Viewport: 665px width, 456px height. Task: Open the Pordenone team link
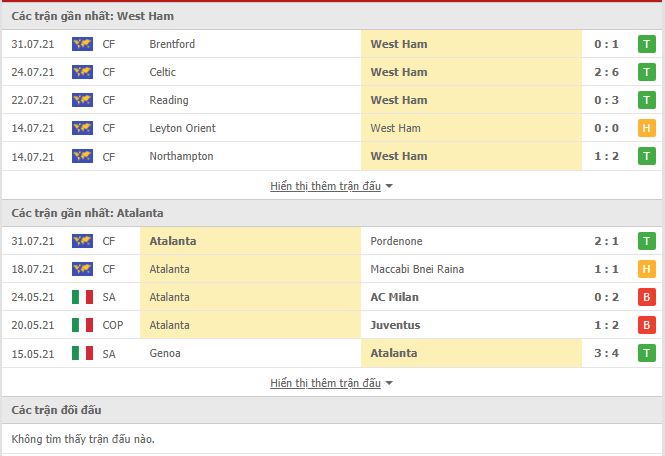[x=396, y=241]
